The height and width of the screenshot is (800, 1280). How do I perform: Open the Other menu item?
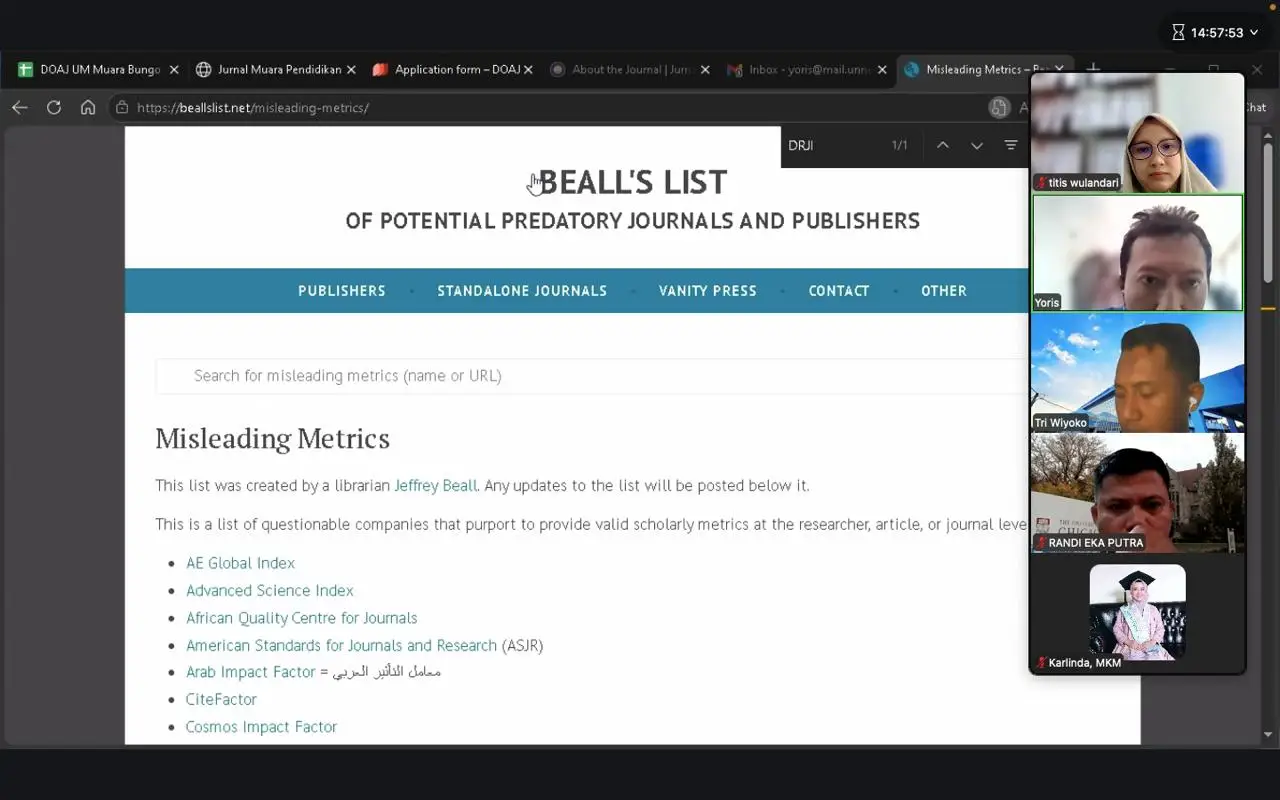coord(944,291)
